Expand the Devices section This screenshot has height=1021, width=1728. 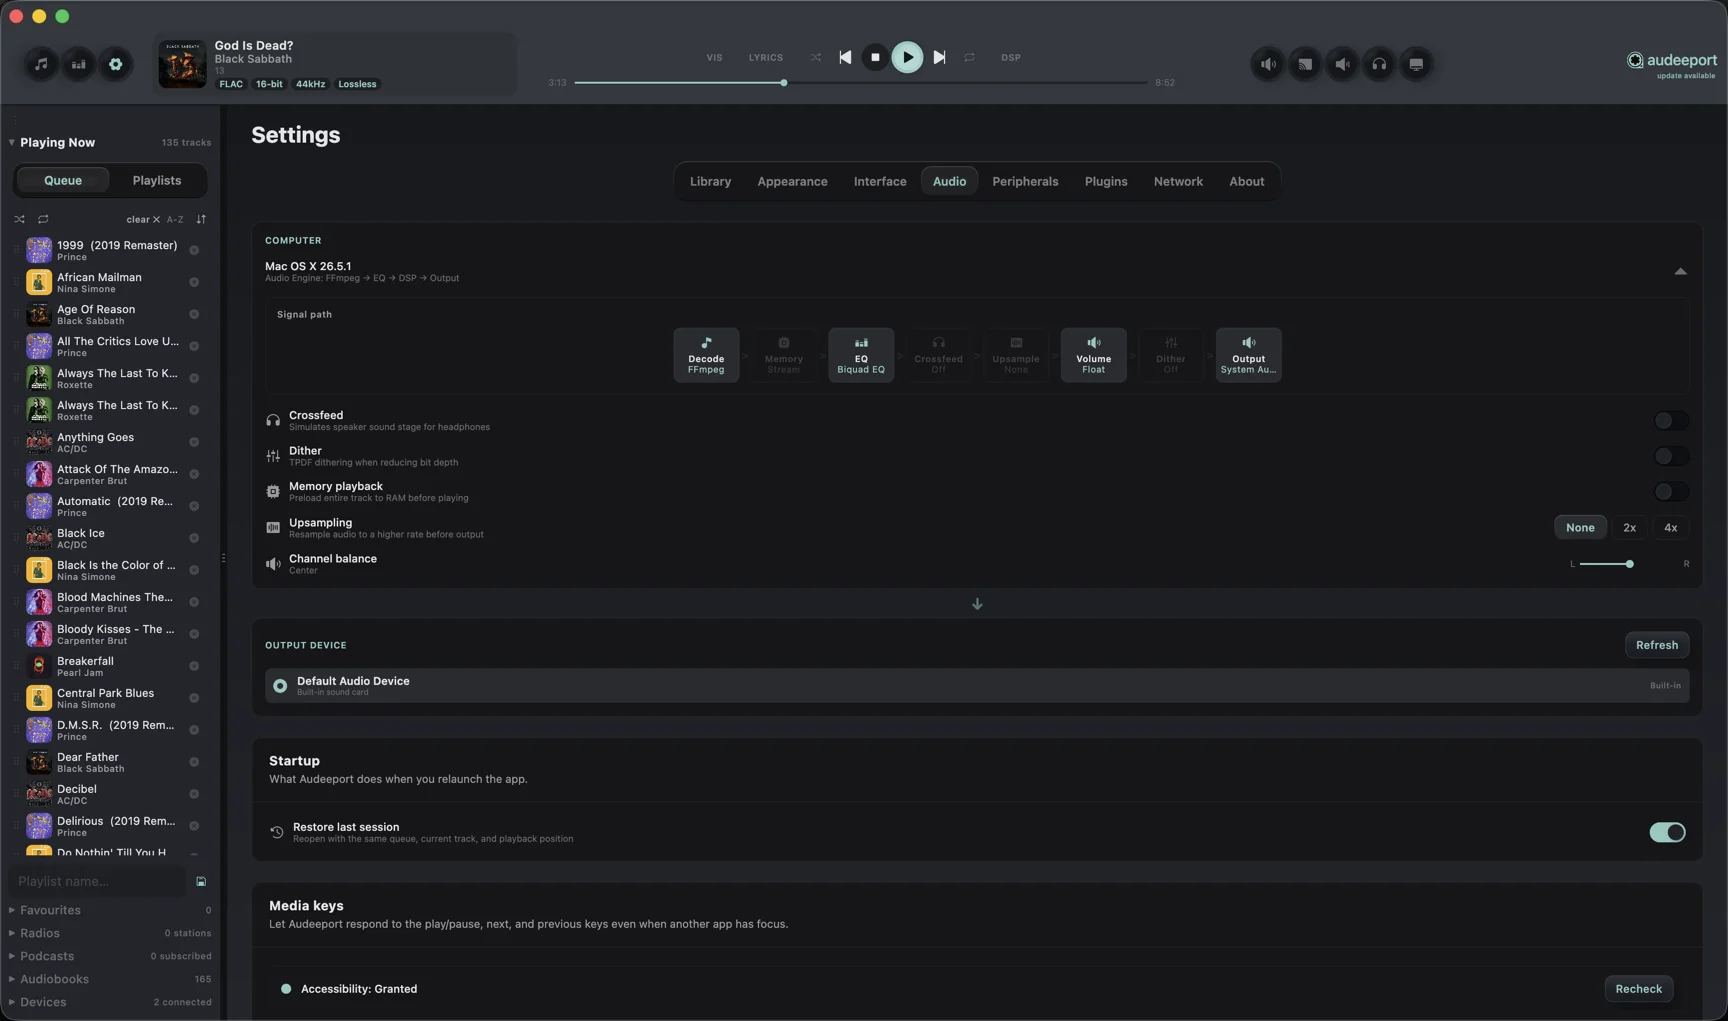pos(43,1003)
